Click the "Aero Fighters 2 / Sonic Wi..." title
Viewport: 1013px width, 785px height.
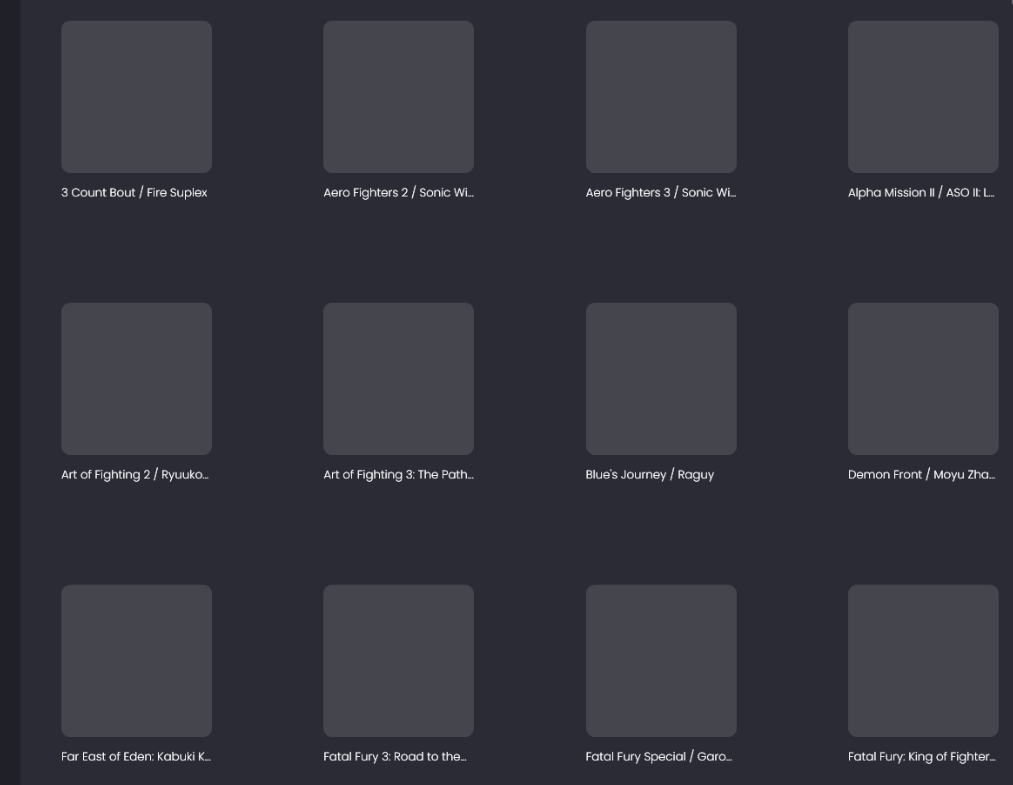[399, 193]
